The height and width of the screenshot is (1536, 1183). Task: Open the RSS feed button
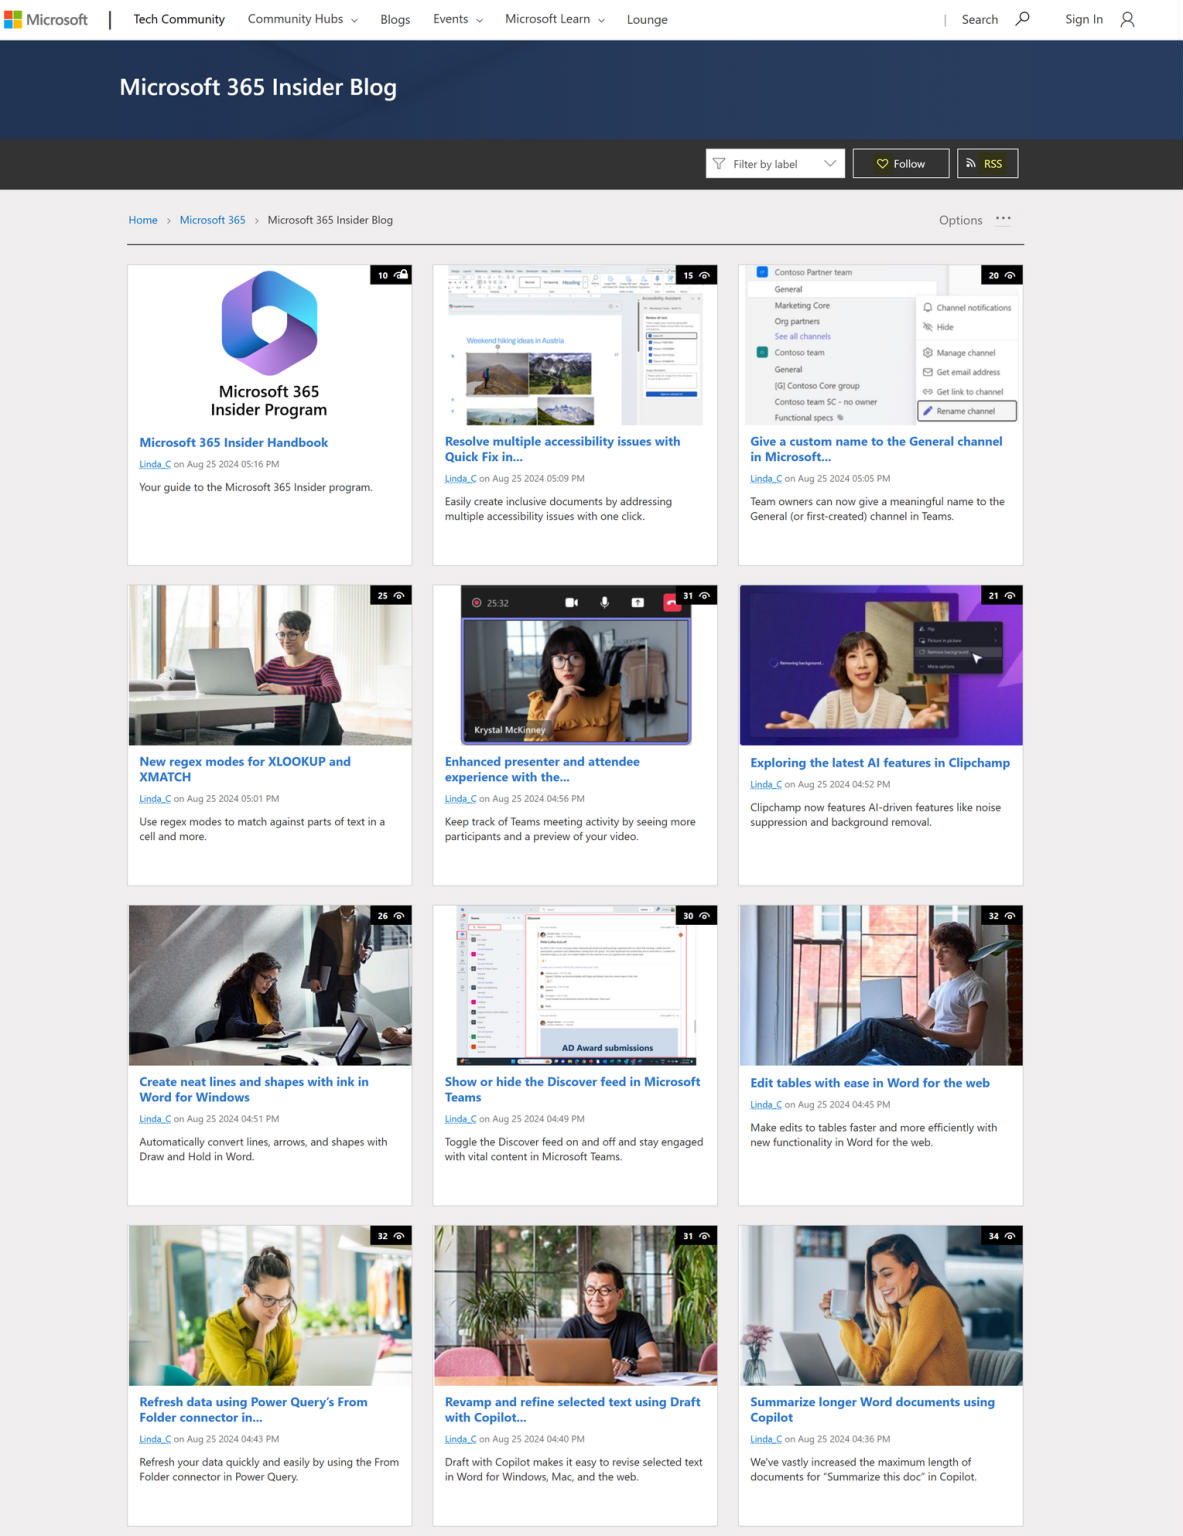click(x=987, y=164)
